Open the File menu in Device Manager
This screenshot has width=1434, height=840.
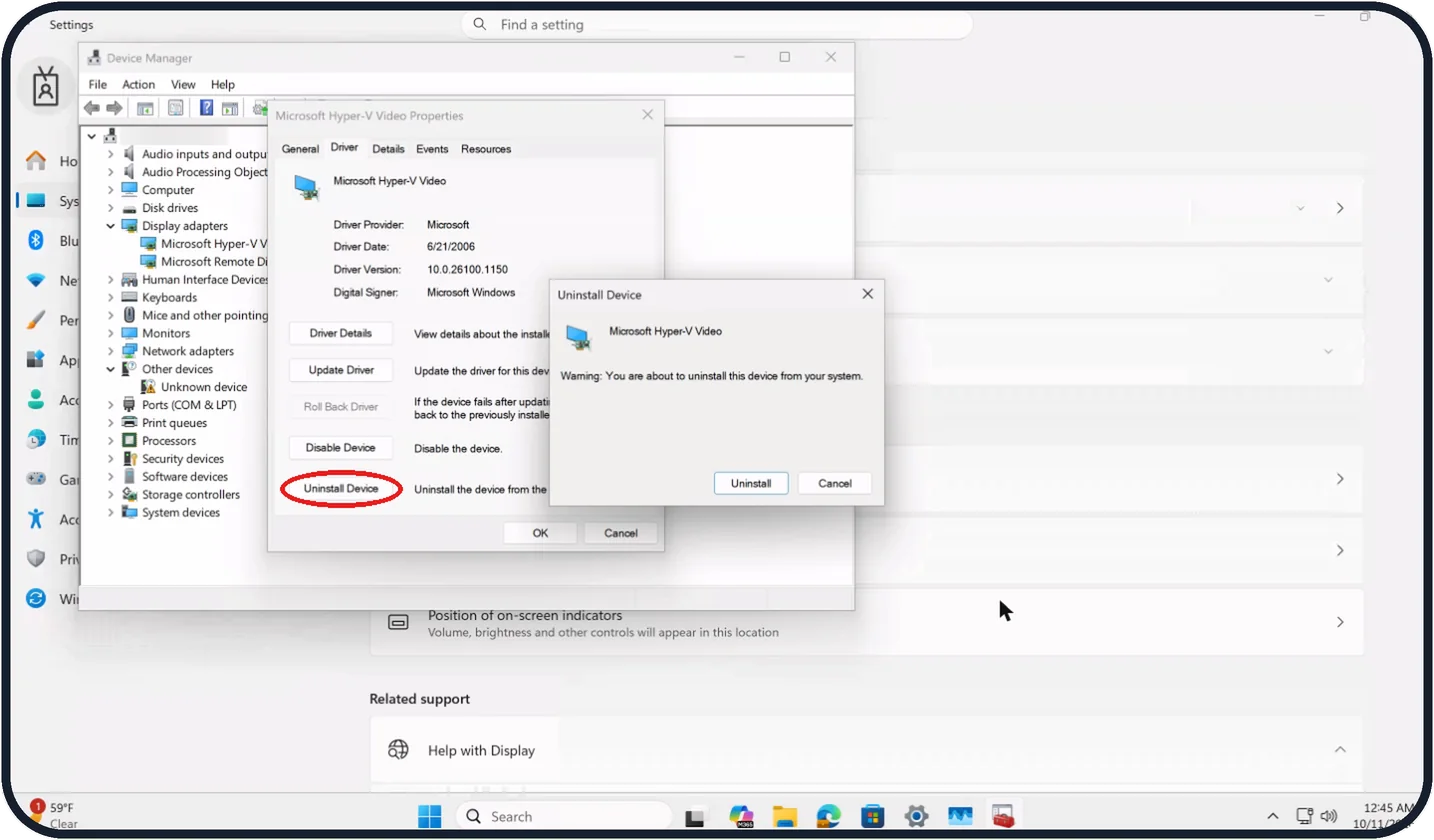point(97,85)
